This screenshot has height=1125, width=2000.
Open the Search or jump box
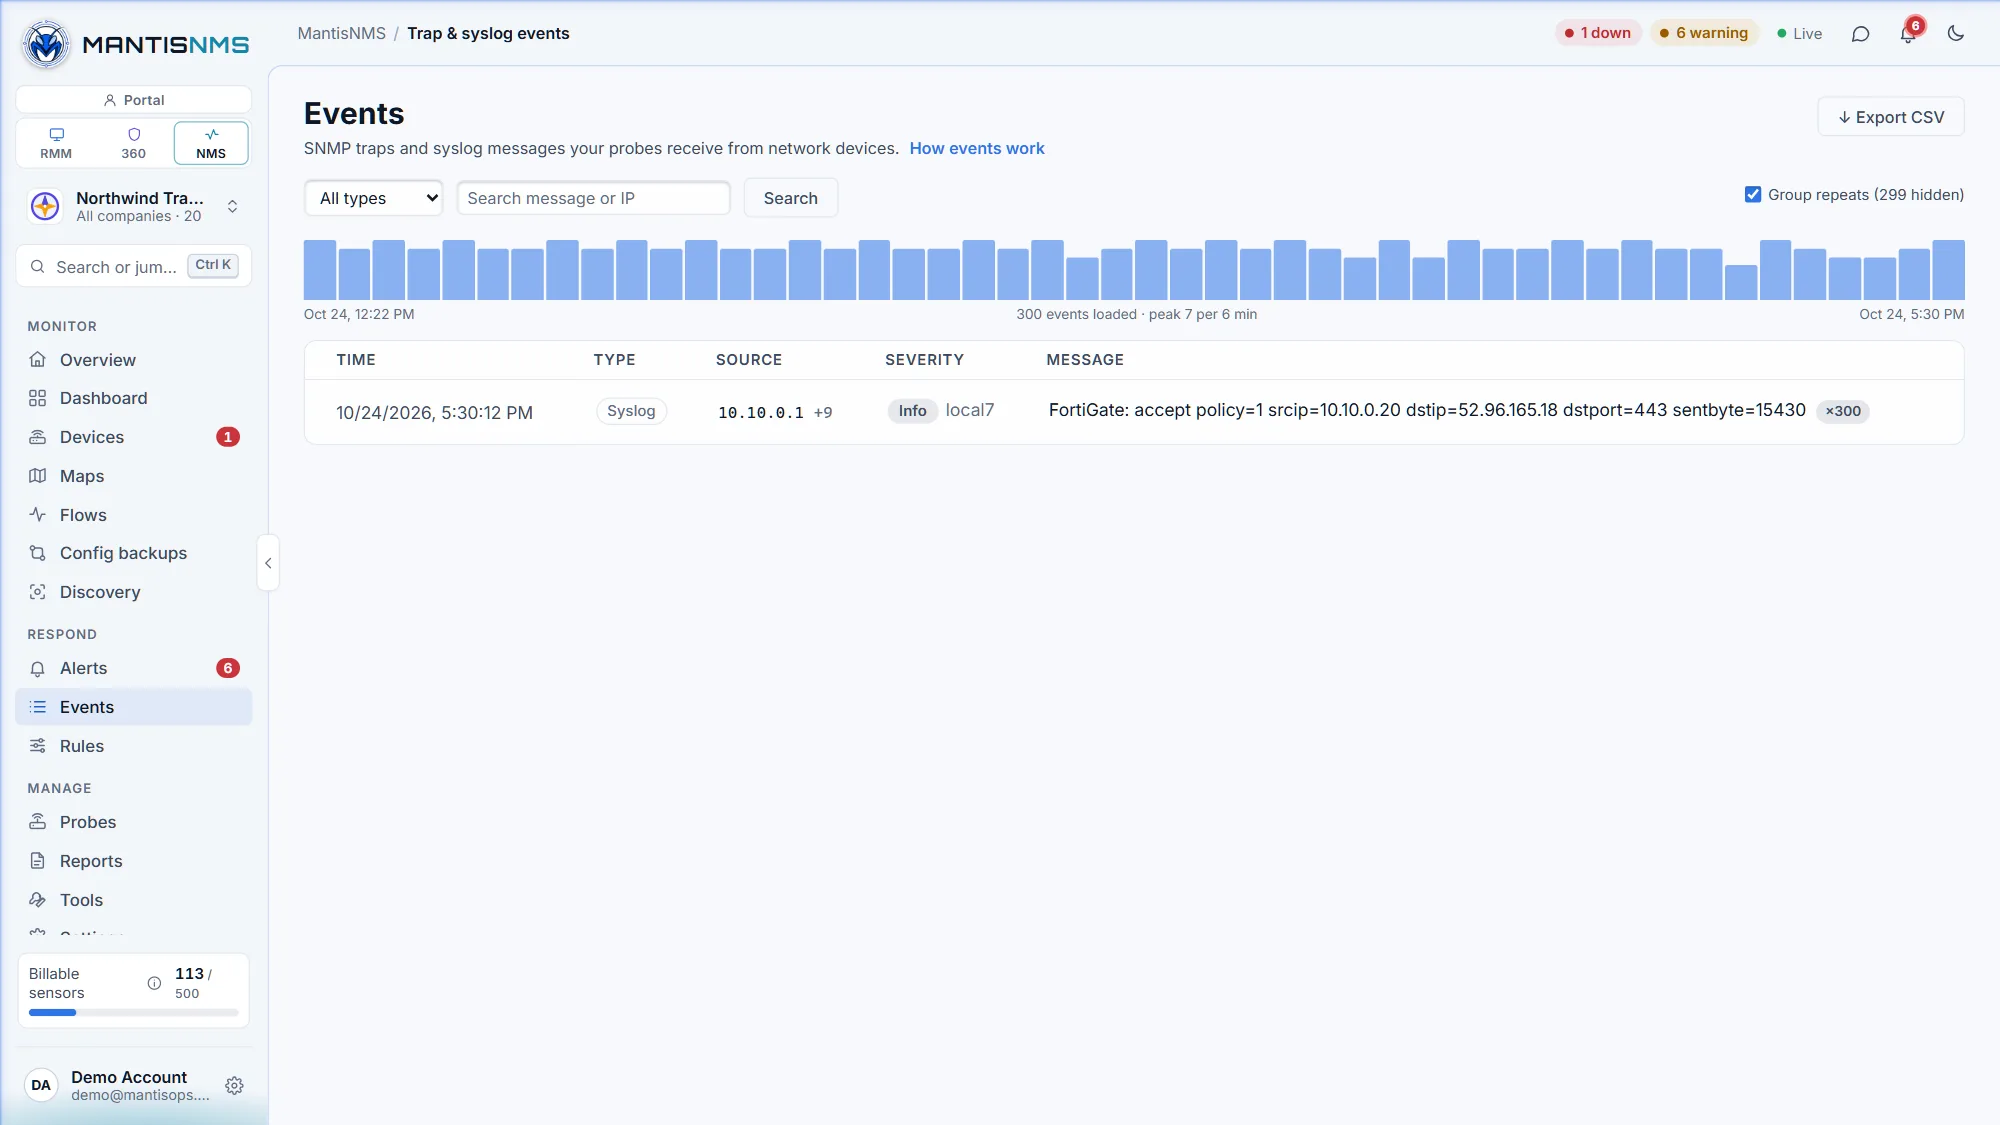133,266
